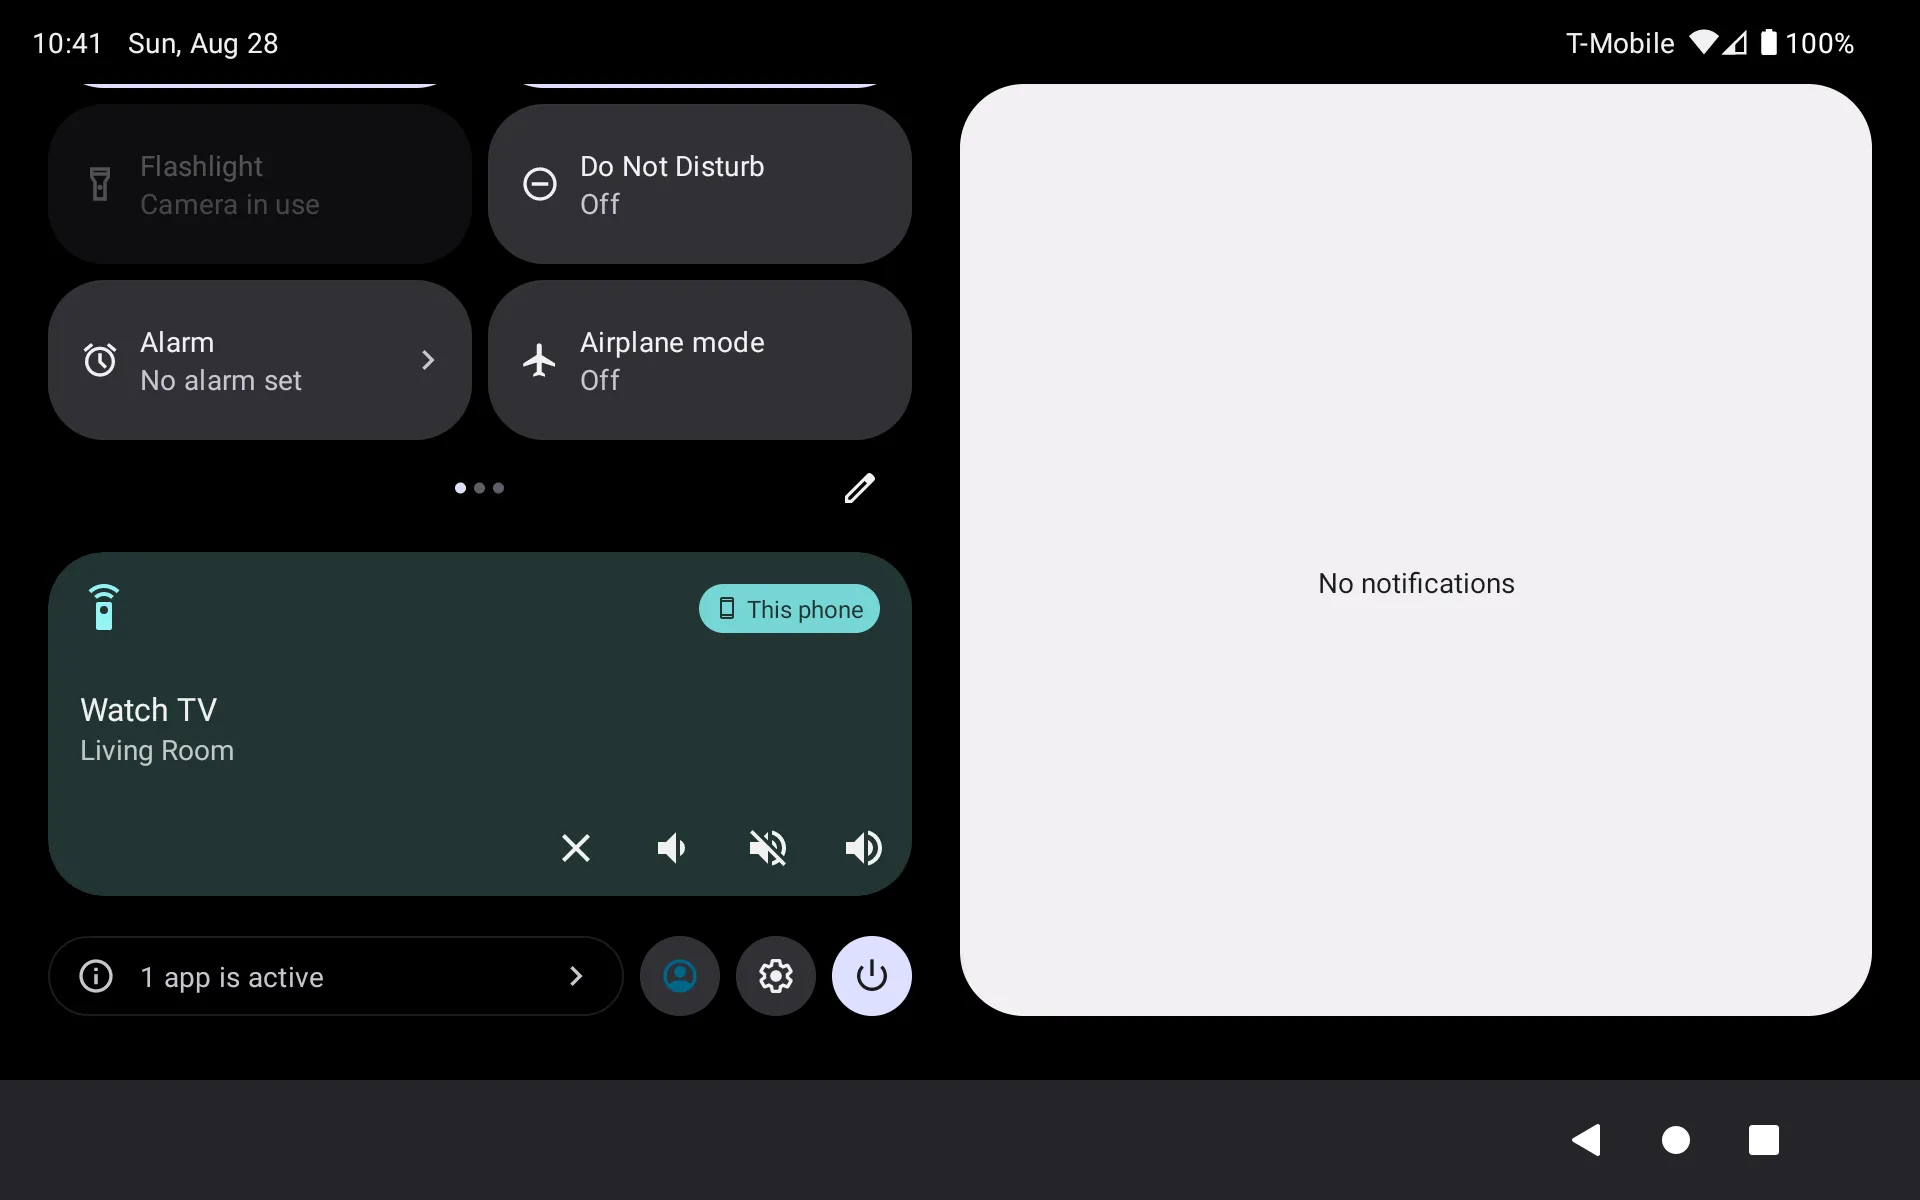Viewport: 1920px width, 1200px height.
Task: Dismiss the Watch TV card
Action: pyautogui.click(x=576, y=847)
